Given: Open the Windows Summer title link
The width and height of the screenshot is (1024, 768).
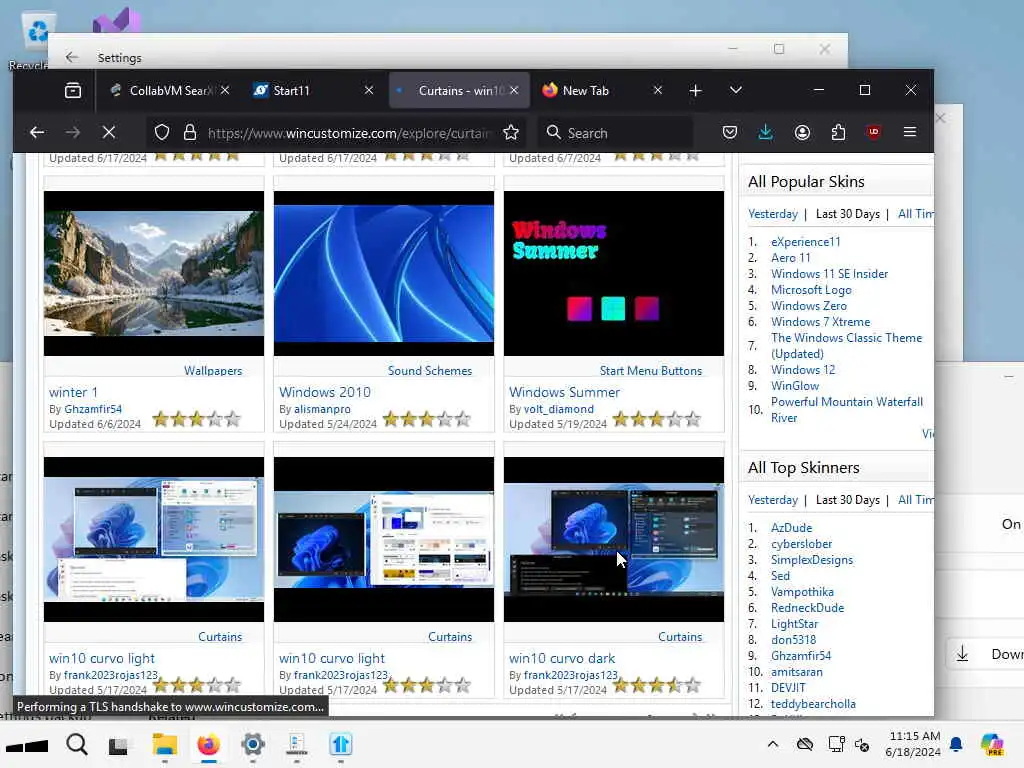Looking at the screenshot, I should (564, 392).
